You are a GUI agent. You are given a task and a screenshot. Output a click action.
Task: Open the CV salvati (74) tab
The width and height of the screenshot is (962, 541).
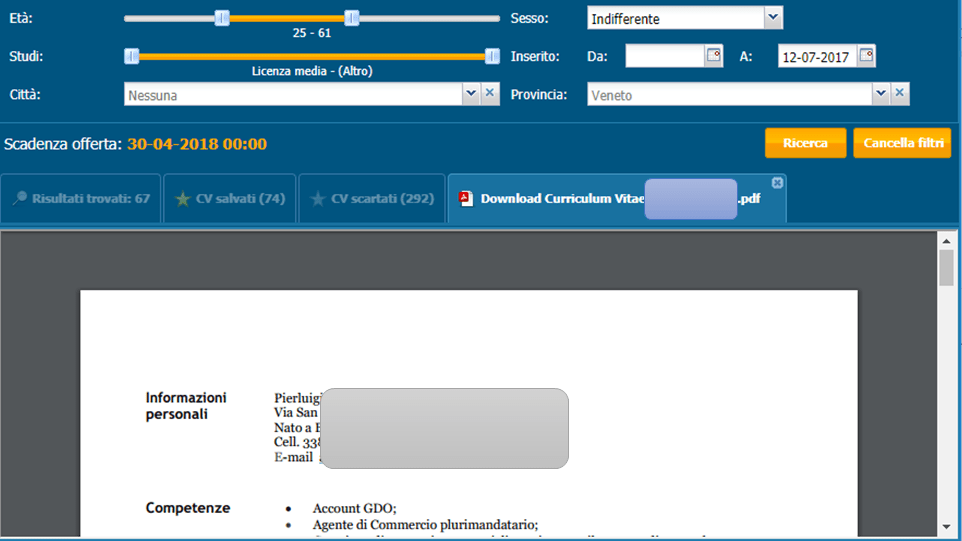[x=229, y=198]
